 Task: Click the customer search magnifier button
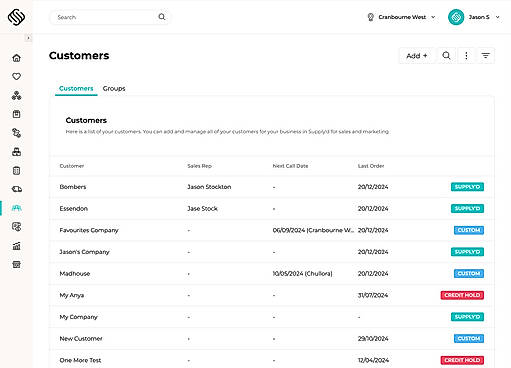coord(446,56)
